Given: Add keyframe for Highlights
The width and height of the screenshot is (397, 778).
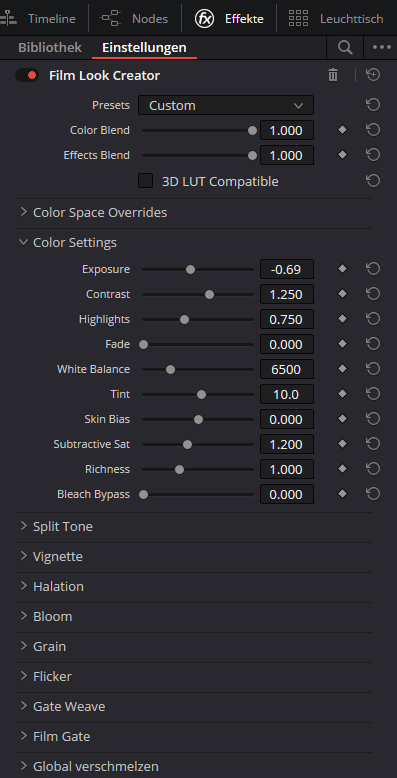Looking at the screenshot, I should click(x=342, y=319).
